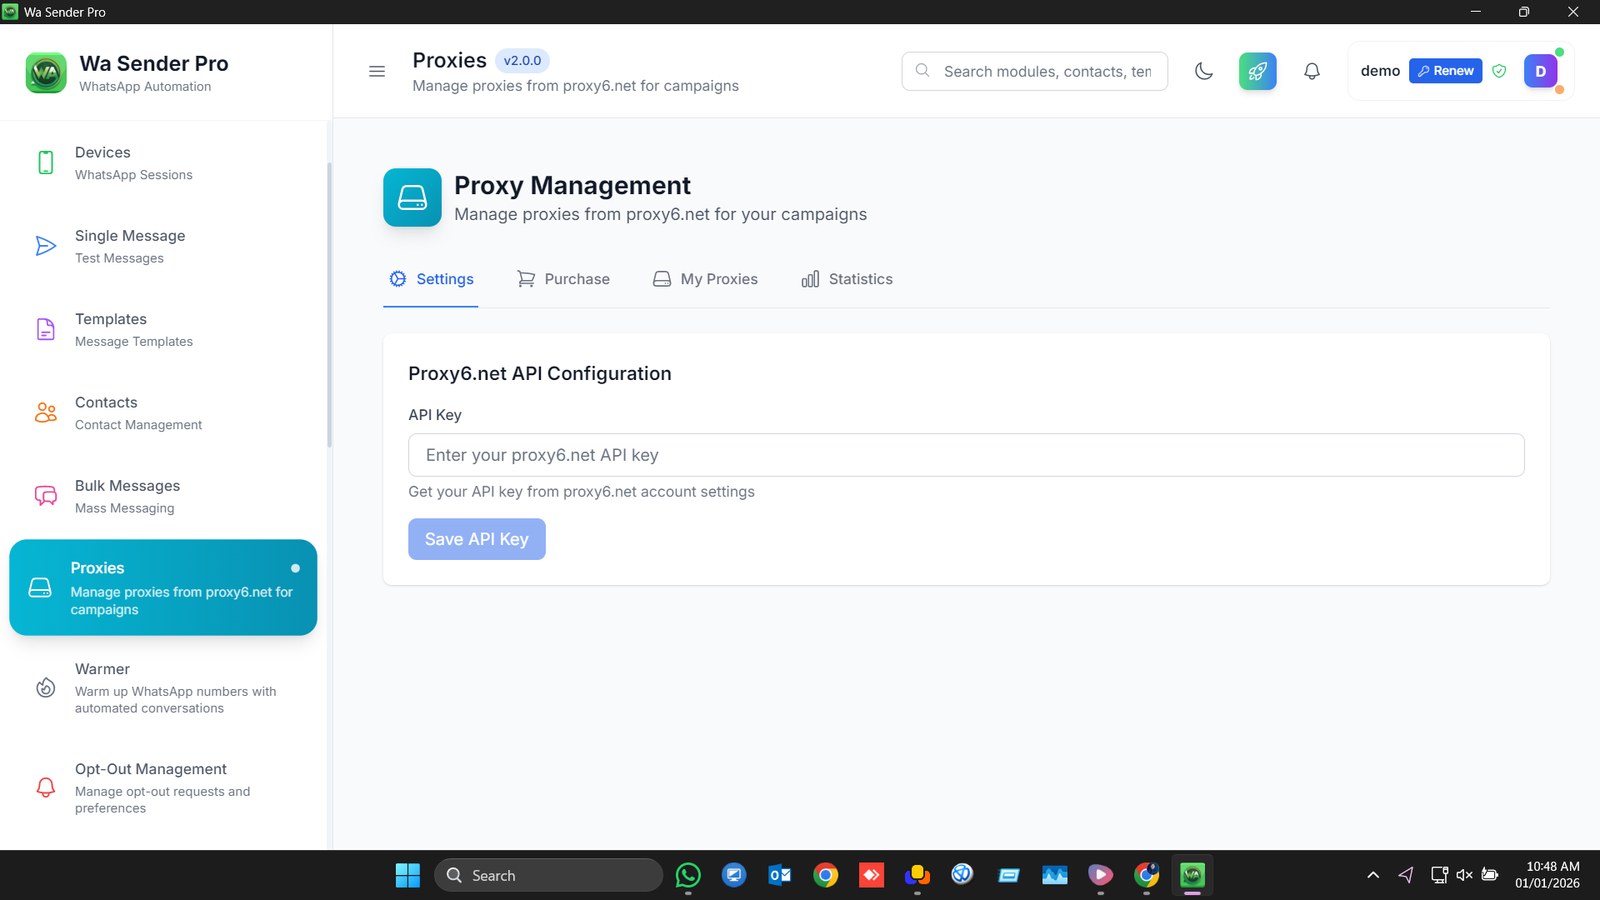This screenshot has width=1600, height=900.
Task: Open WhatsApp from the taskbar
Action: (688, 874)
